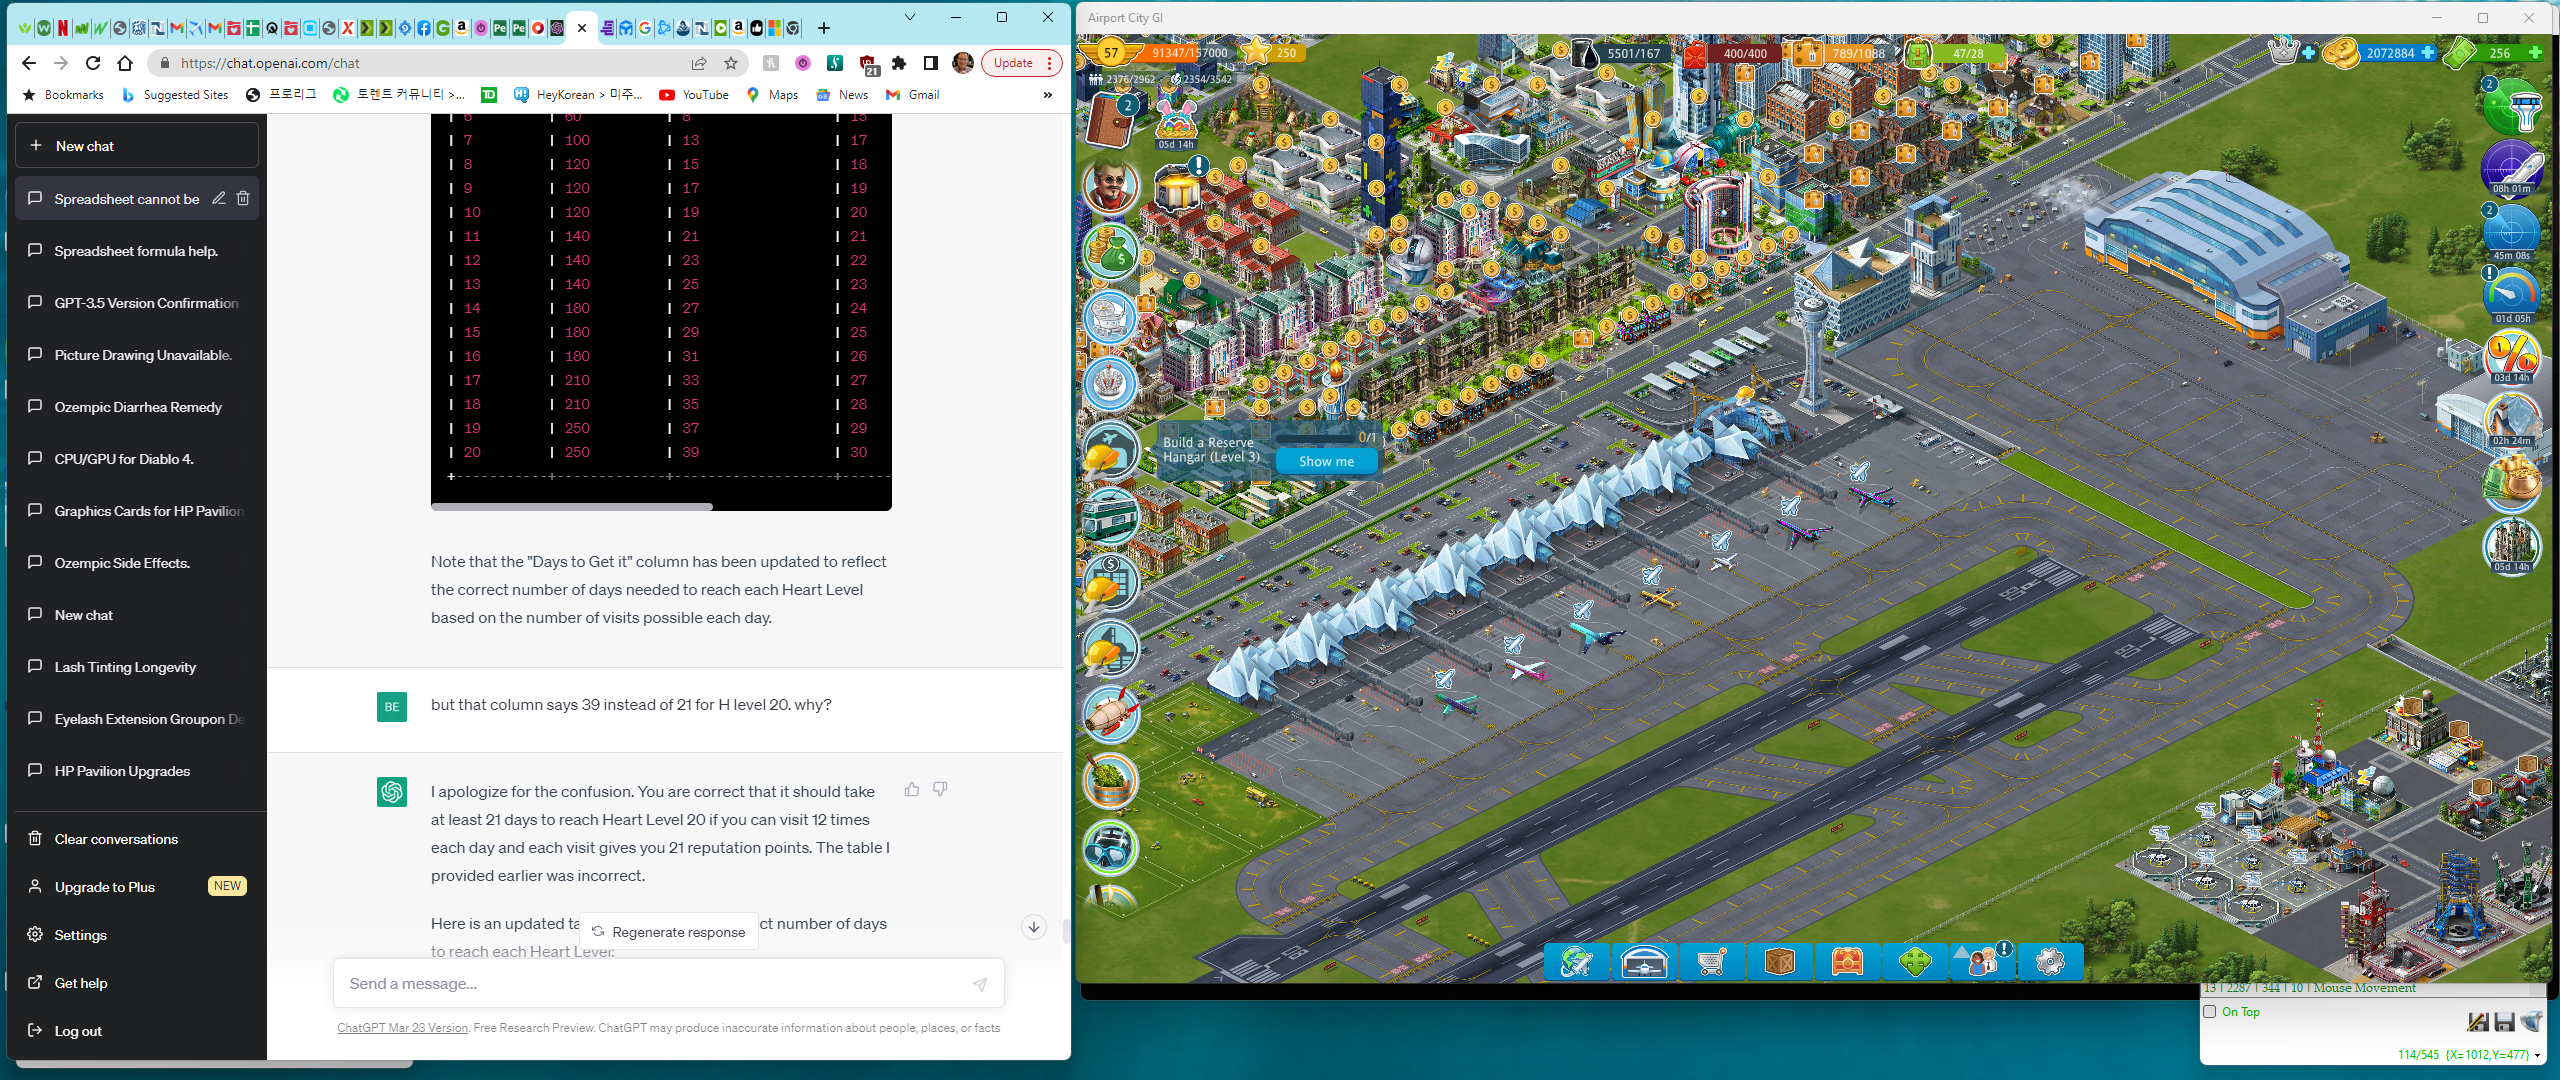Open GPT-3.5 Version Confirmation chat
The width and height of the screenshot is (2560, 1080).
[x=136, y=303]
